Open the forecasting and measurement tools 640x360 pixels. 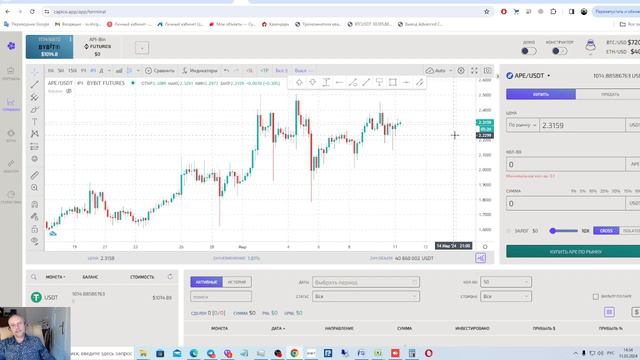pos(35,147)
